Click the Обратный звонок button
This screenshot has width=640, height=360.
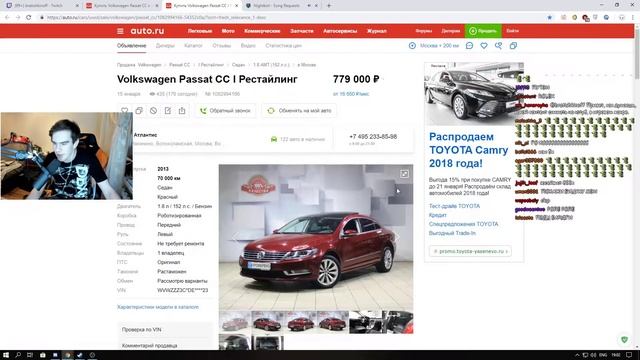coord(225,111)
